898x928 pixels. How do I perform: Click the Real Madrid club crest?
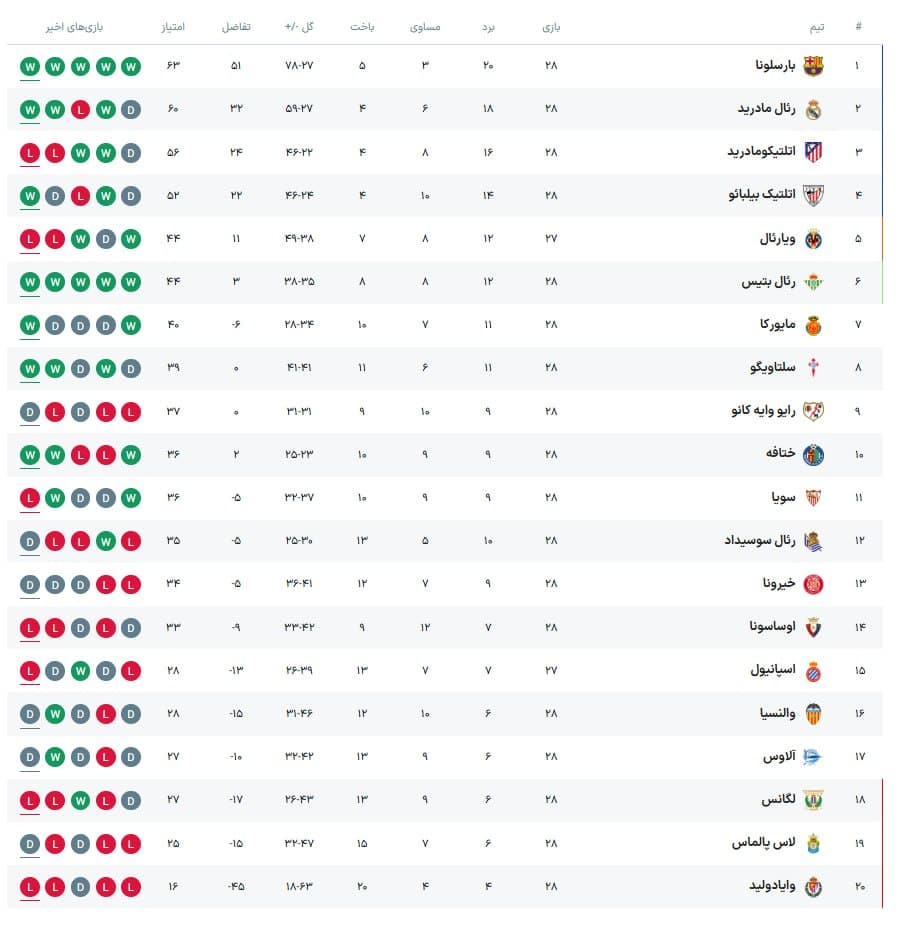click(x=813, y=109)
